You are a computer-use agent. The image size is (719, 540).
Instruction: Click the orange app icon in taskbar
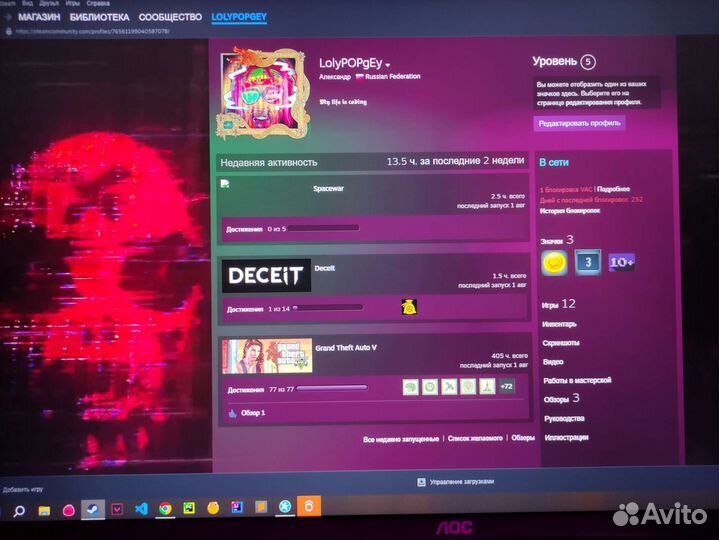click(309, 506)
